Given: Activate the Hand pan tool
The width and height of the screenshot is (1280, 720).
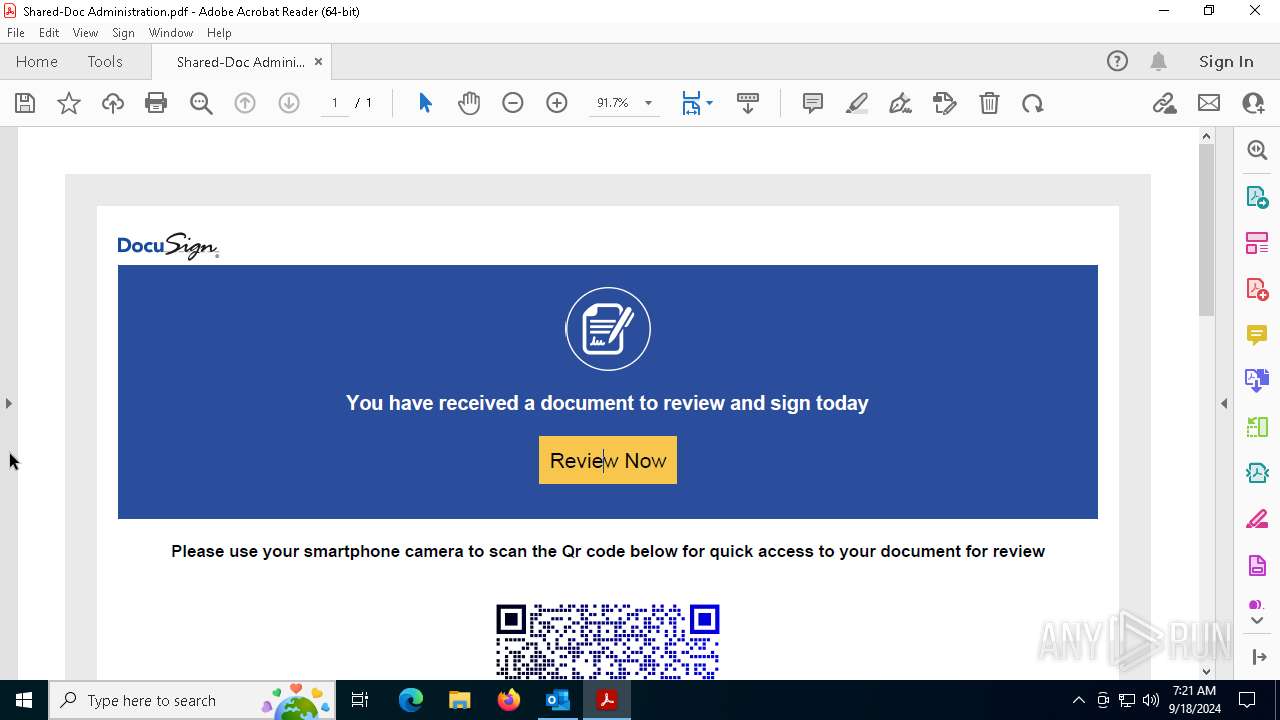Looking at the screenshot, I should pyautogui.click(x=469, y=103).
